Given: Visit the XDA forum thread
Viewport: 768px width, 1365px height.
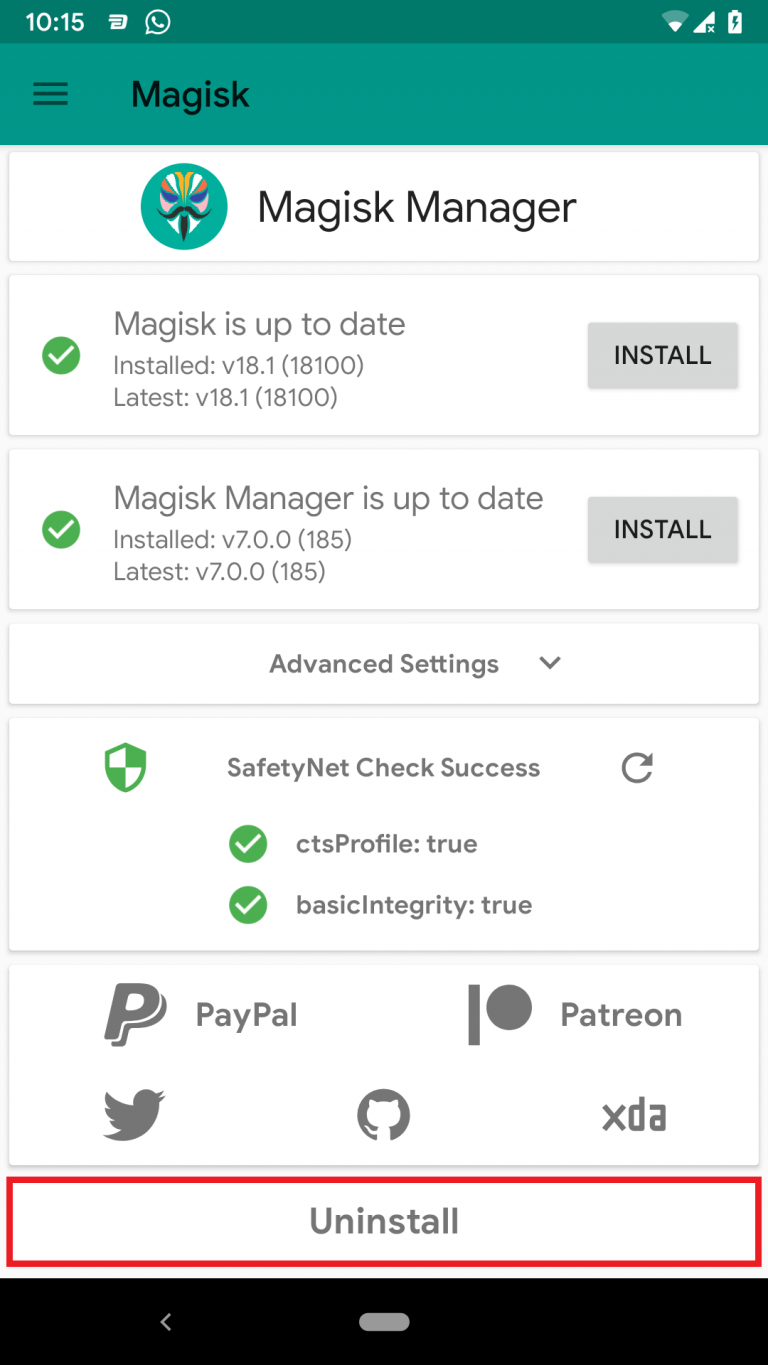Looking at the screenshot, I should [633, 1114].
